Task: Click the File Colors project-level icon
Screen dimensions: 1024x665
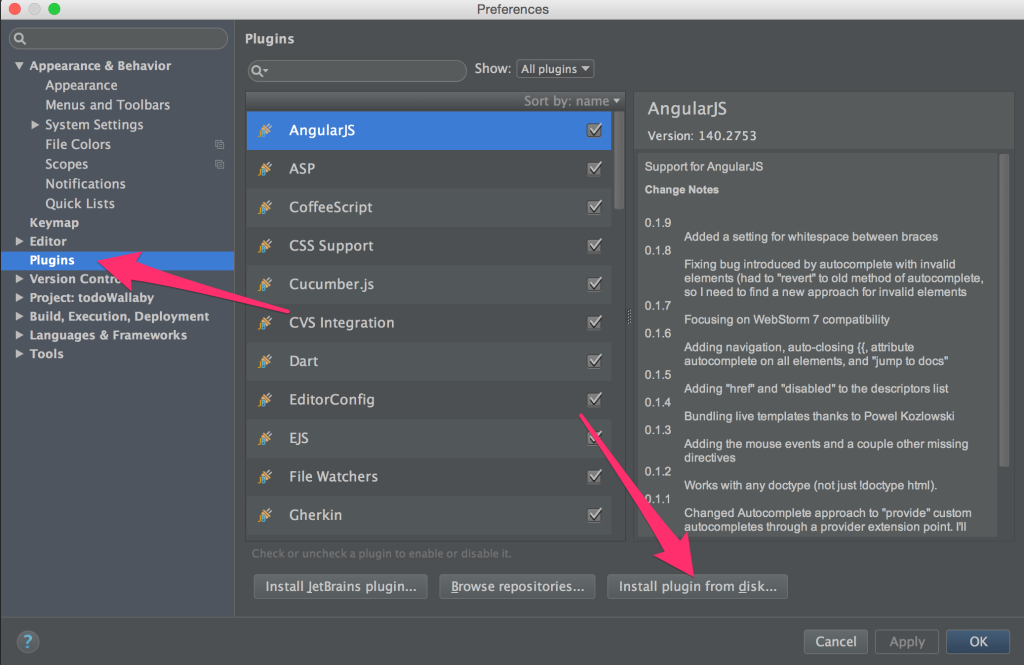Action: click(x=219, y=144)
